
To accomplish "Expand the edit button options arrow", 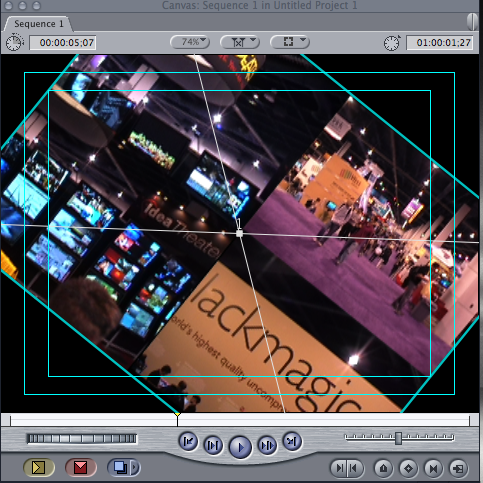I will [135, 468].
